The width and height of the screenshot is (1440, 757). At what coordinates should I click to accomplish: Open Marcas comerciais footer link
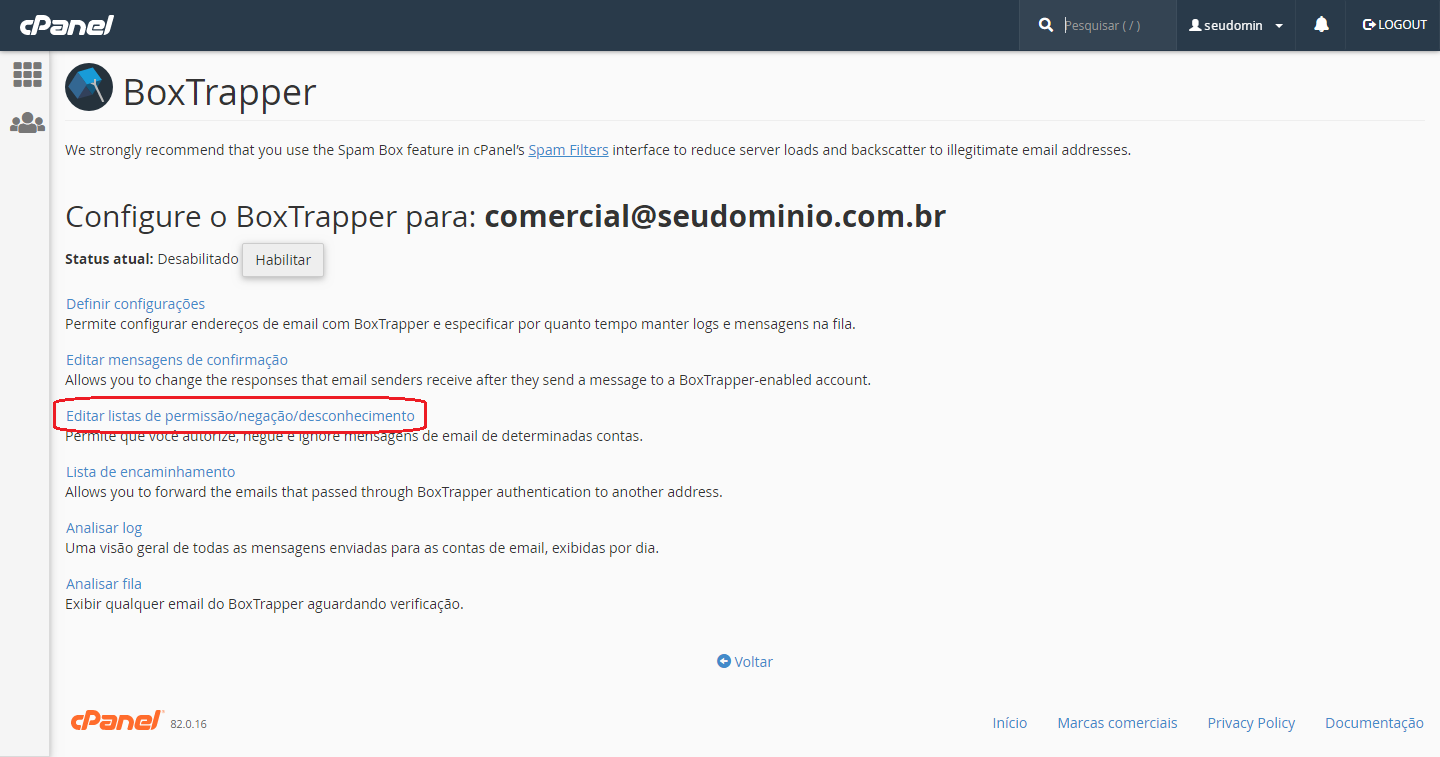coord(1118,723)
